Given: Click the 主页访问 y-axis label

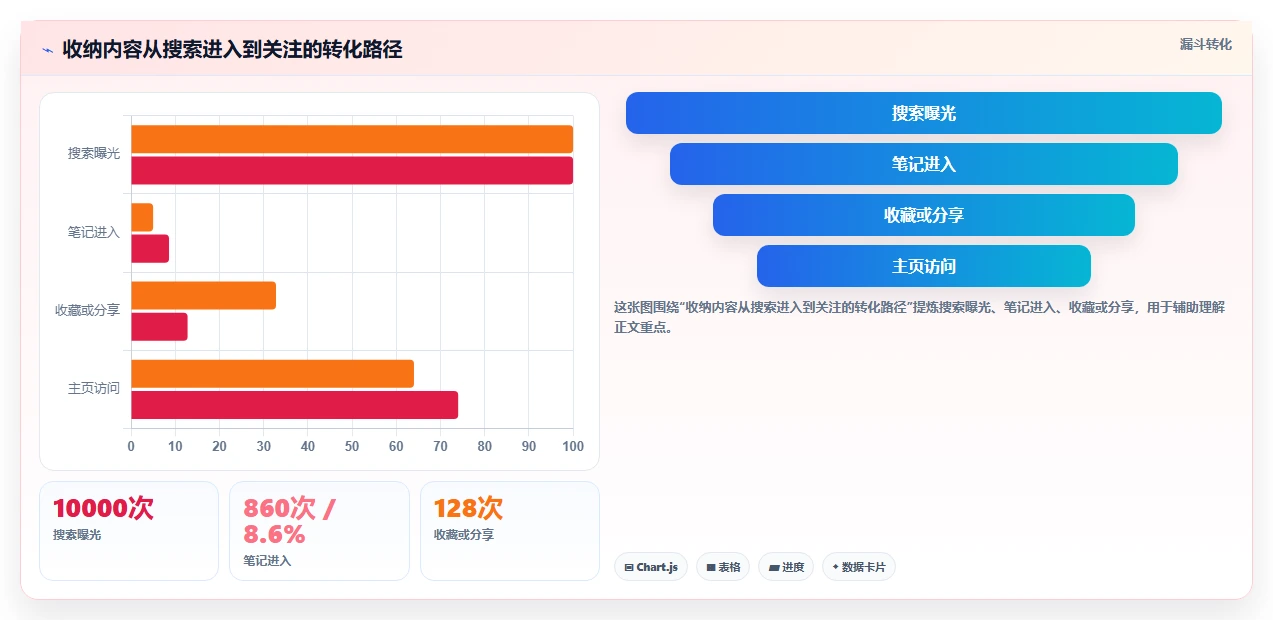Looking at the screenshot, I should pyautogui.click(x=94, y=388).
